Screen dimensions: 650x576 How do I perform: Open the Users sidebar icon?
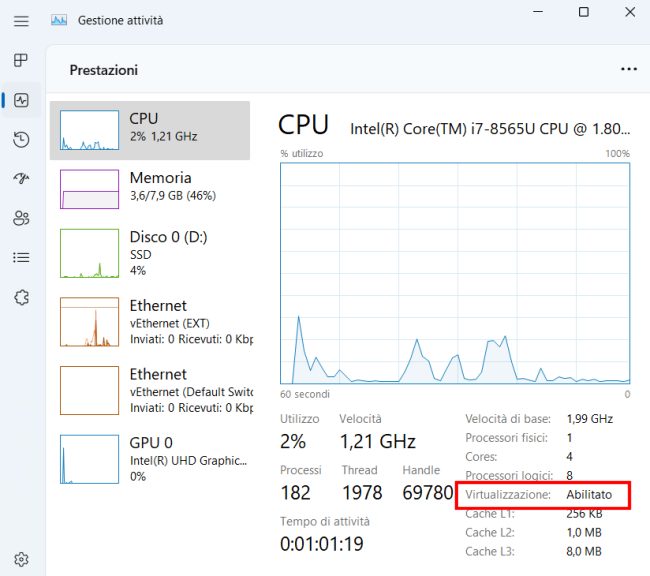(x=21, y=218)
